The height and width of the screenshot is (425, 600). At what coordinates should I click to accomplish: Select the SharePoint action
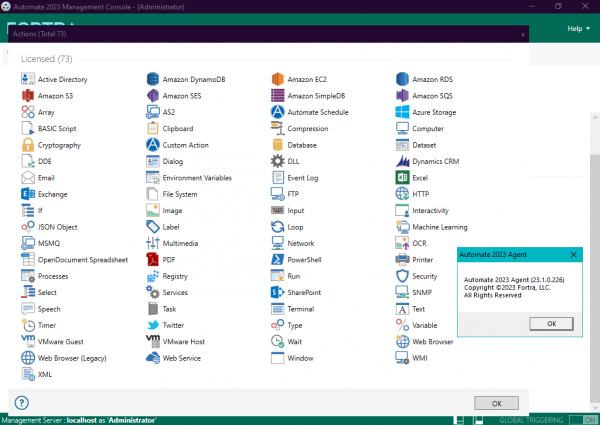pyautogui.click(x=304, y=292)
